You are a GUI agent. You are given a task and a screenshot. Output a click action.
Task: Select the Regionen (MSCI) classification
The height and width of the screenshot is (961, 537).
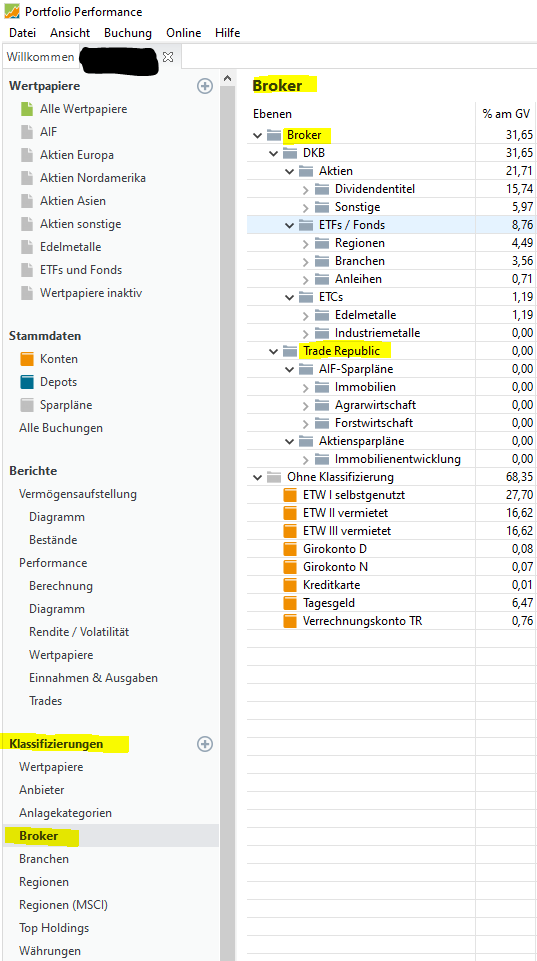63,905
